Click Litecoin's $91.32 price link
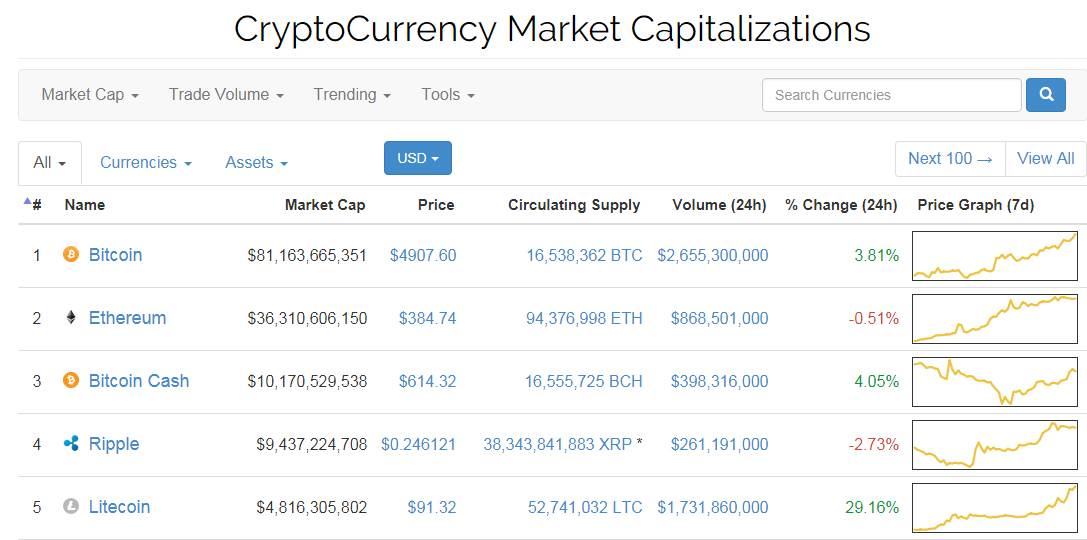This screenshot has width=1087, height=540. click(431, 507)
